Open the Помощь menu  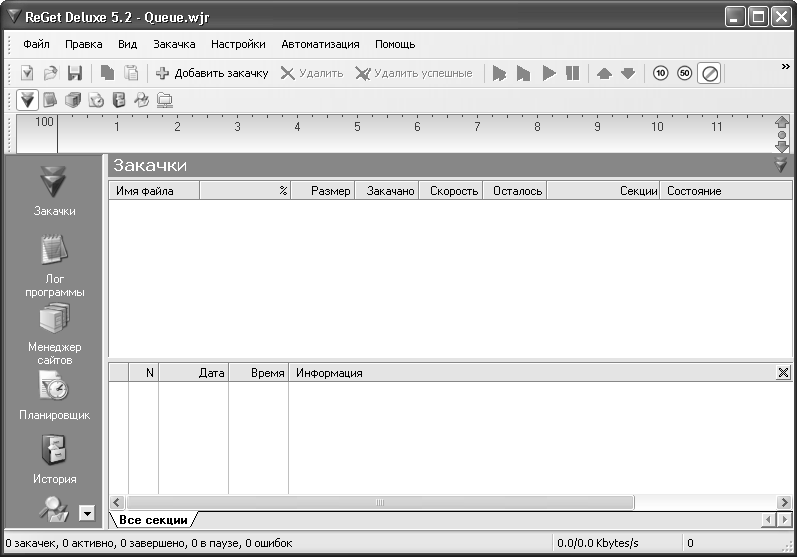tap(395, 45)
